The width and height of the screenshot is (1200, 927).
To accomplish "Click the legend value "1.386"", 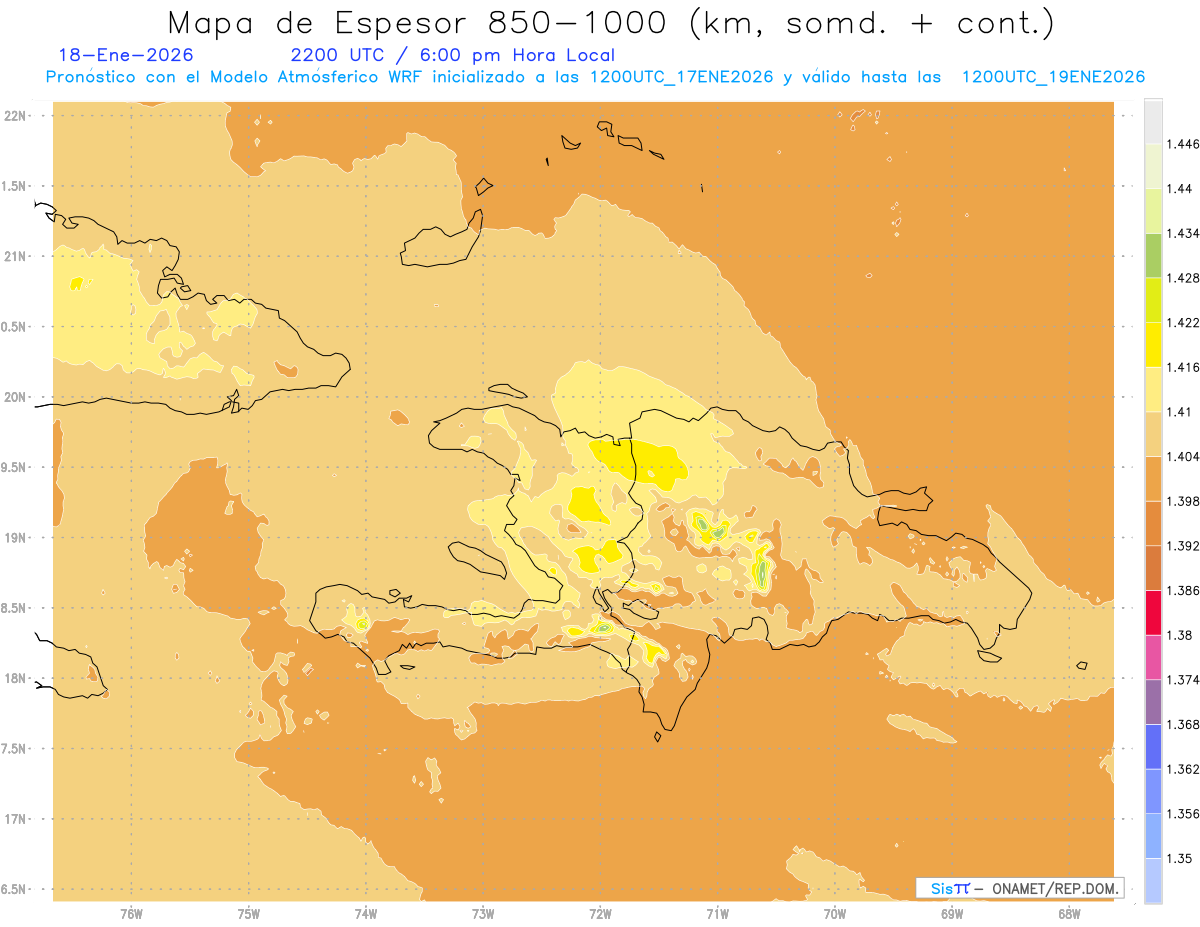I will pyautogui.click(x=1184, y=590).
